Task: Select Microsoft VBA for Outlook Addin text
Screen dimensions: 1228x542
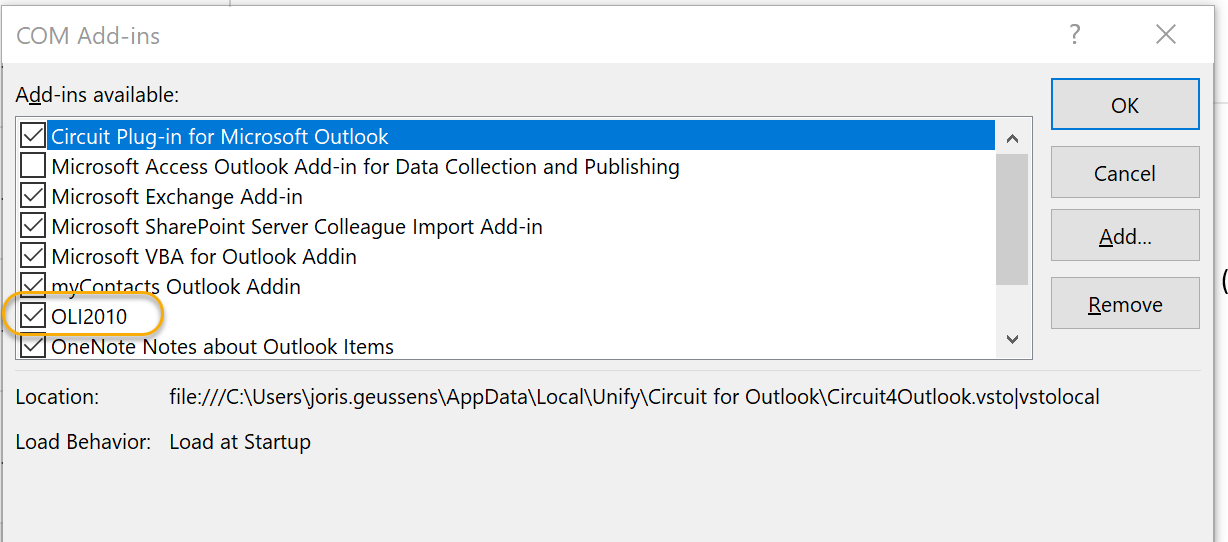Action: tap(204, 256)
